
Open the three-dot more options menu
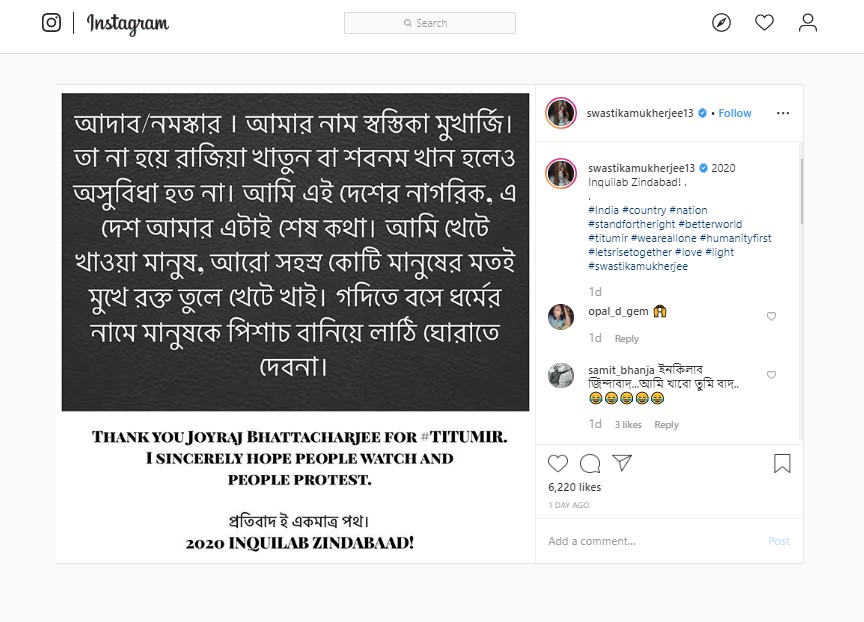tap(782, 113)
